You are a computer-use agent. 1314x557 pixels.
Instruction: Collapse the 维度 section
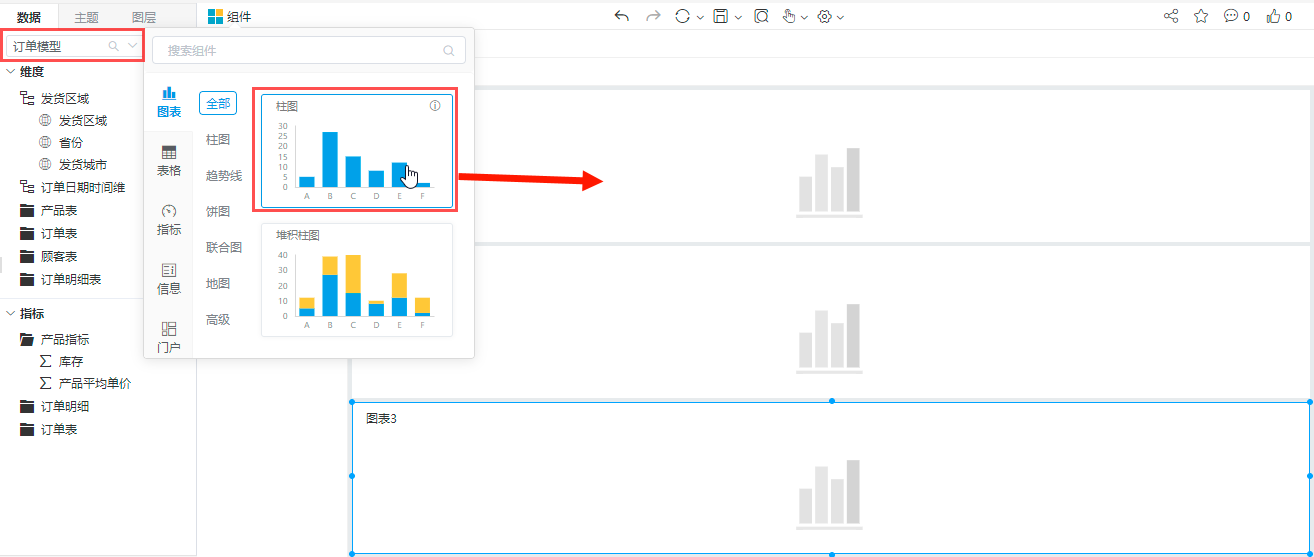click(x=11, y=72)
